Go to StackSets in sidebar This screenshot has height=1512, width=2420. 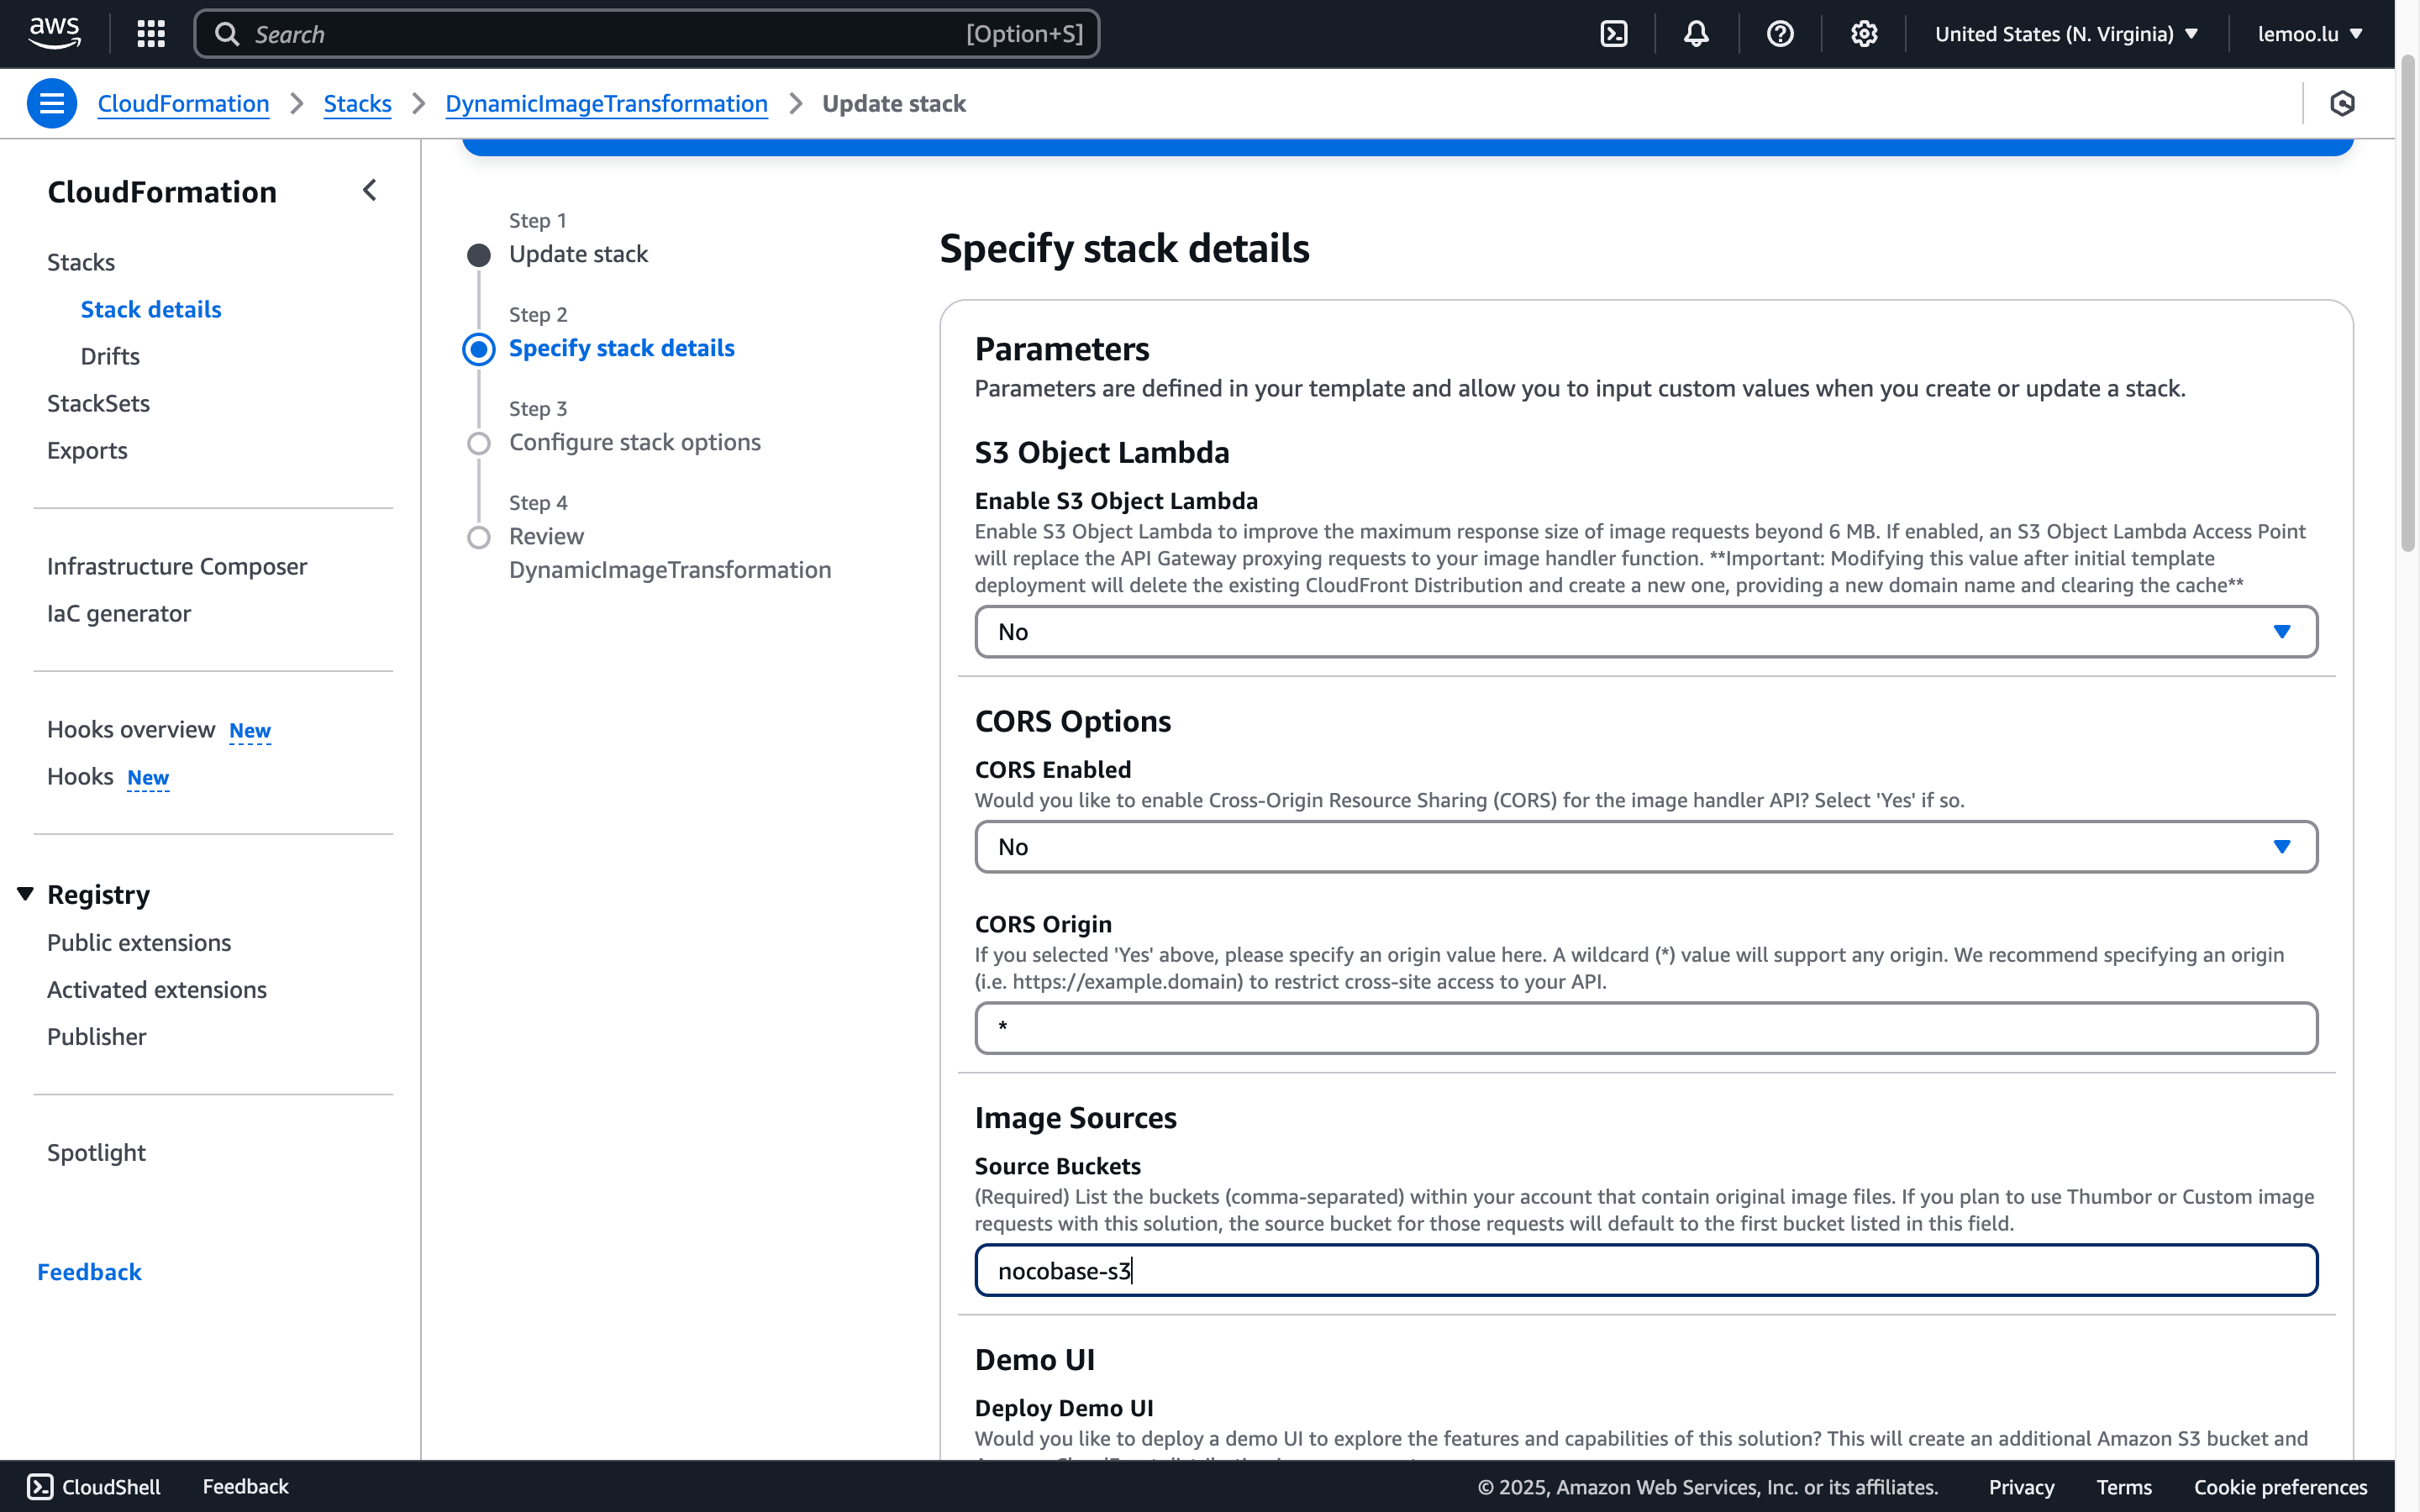point(98,403)
